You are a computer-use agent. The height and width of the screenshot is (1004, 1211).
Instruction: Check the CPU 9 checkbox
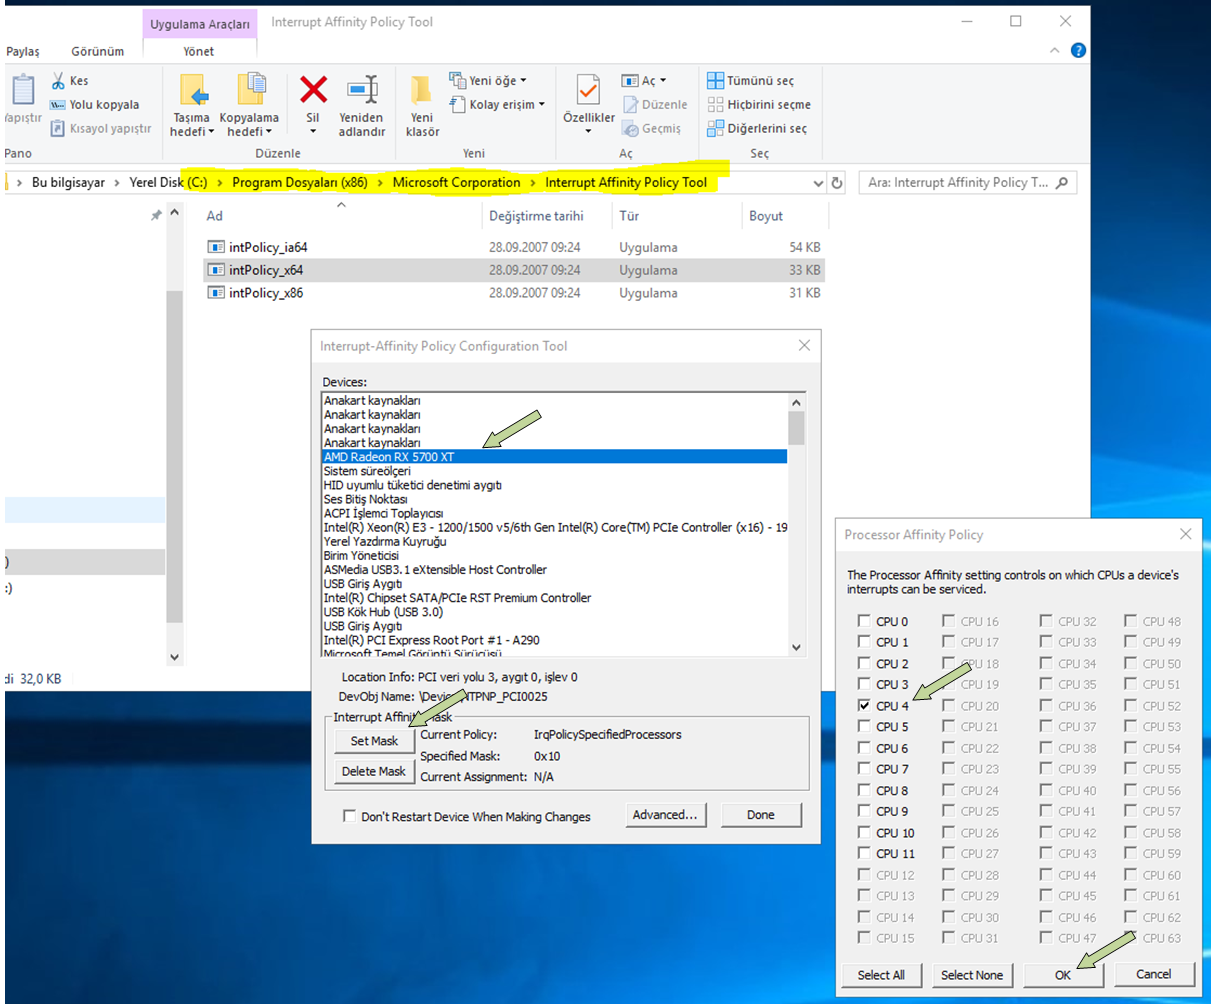click(x=864, y=811)
